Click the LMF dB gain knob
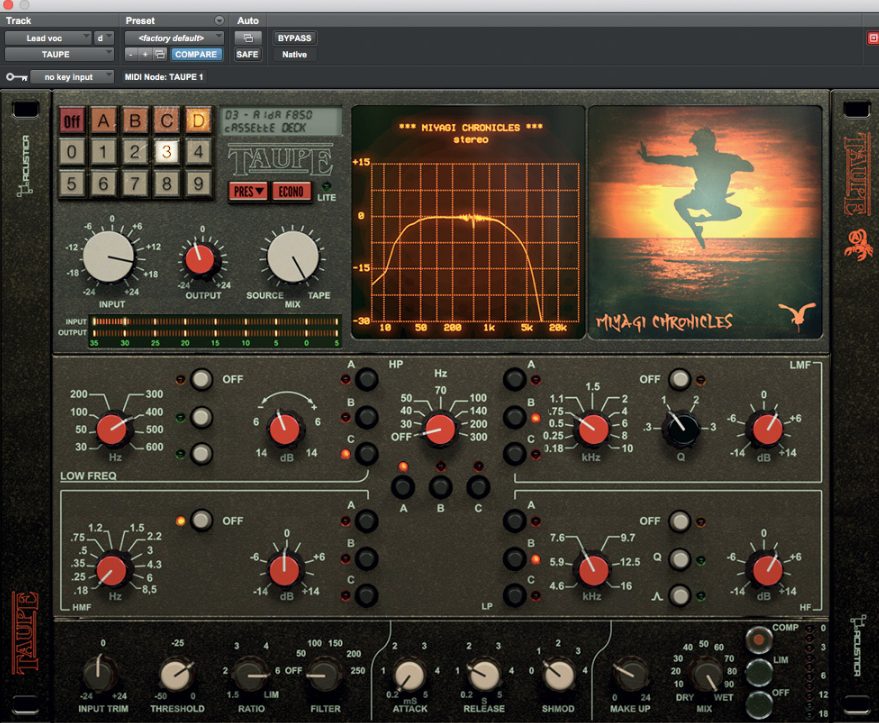 click(767, 430)
